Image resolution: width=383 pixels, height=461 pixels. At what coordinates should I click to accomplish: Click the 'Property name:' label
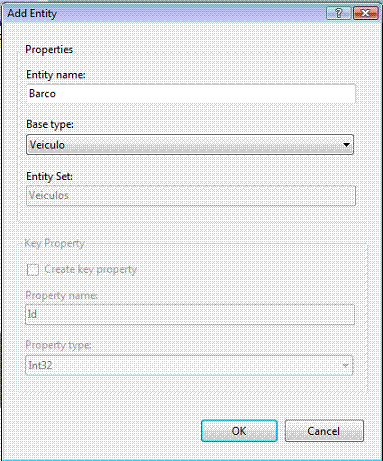pos(61,295)
